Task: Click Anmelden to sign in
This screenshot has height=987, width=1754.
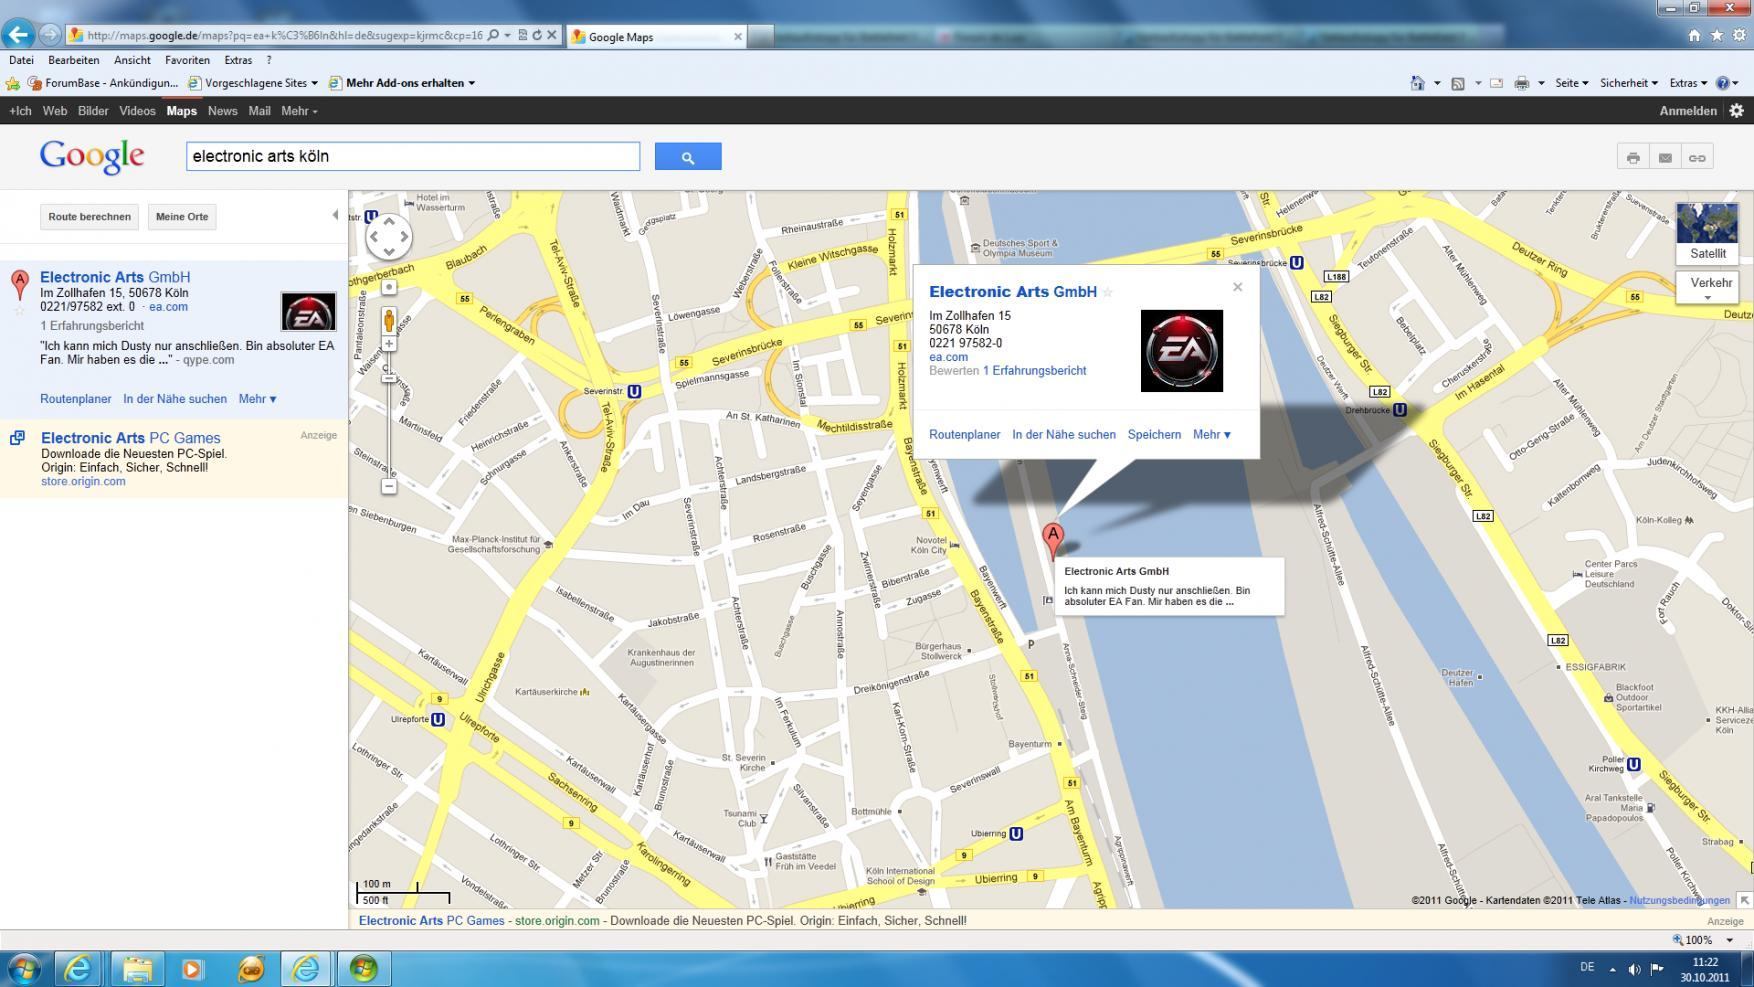Action: tap(1688, 111)
